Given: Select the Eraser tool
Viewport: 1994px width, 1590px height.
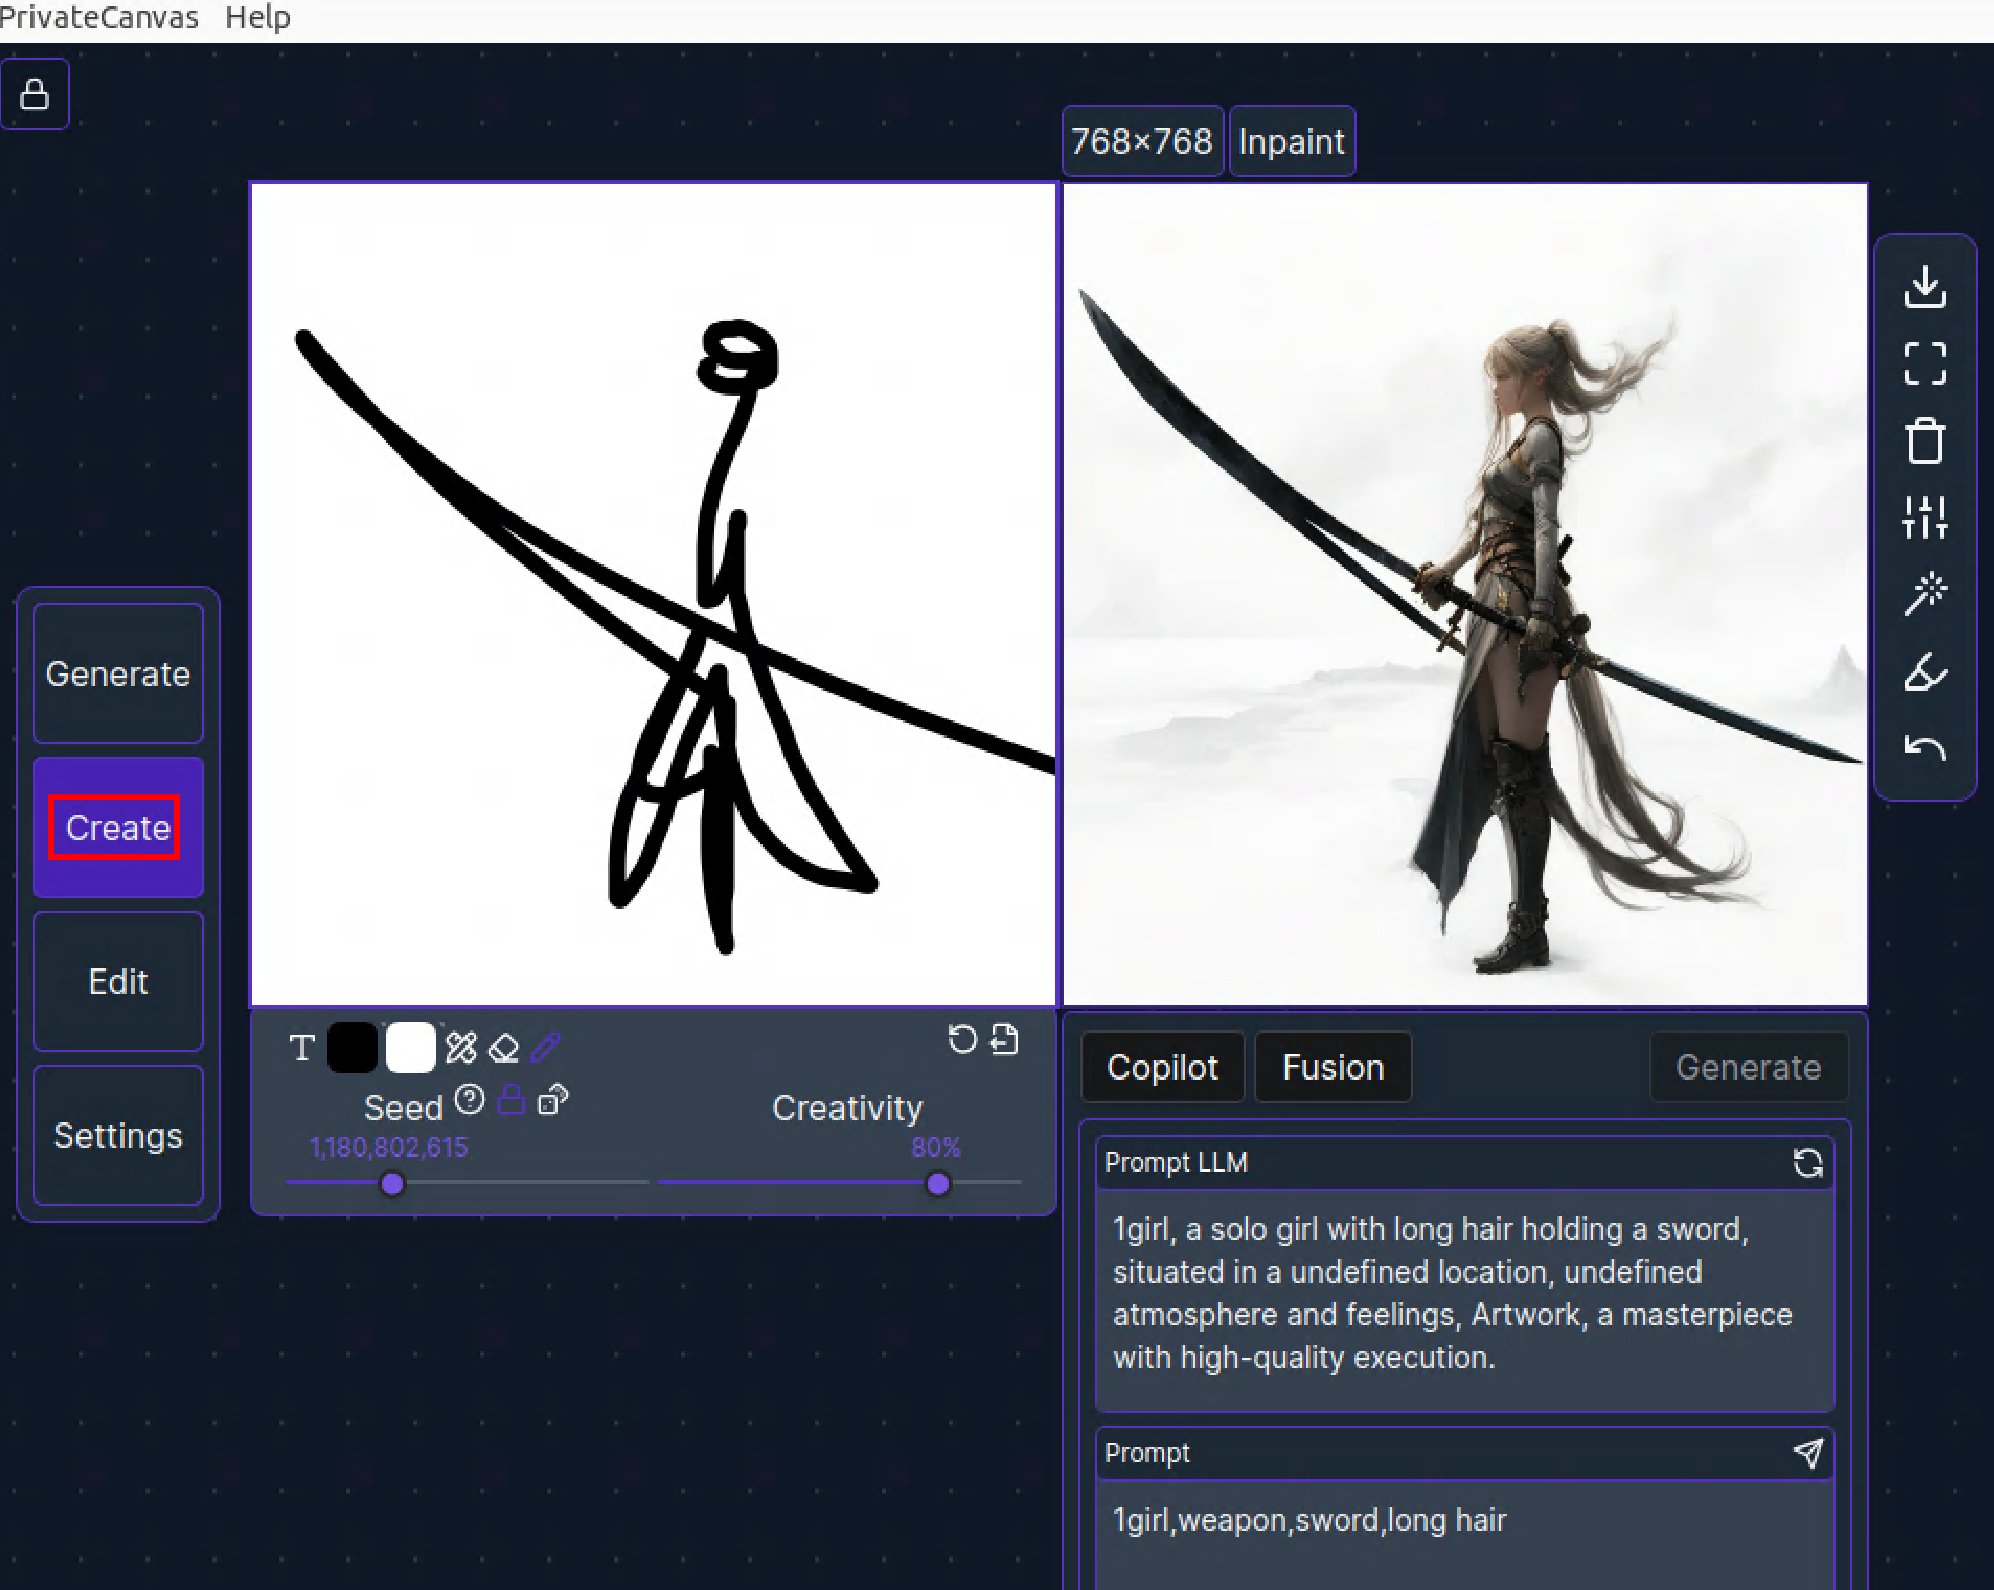Looking at the screenshot, I should click(504, 1047).
